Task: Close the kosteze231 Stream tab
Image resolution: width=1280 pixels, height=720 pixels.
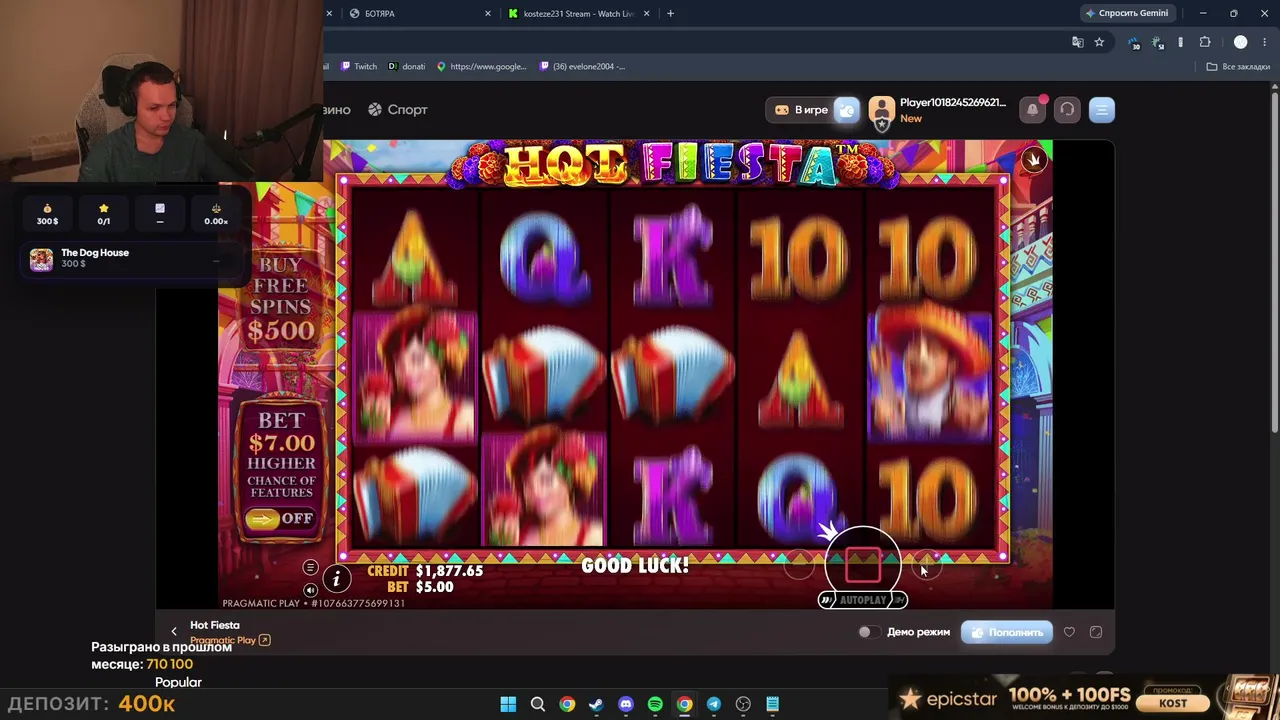Action: tap(647, 14)
